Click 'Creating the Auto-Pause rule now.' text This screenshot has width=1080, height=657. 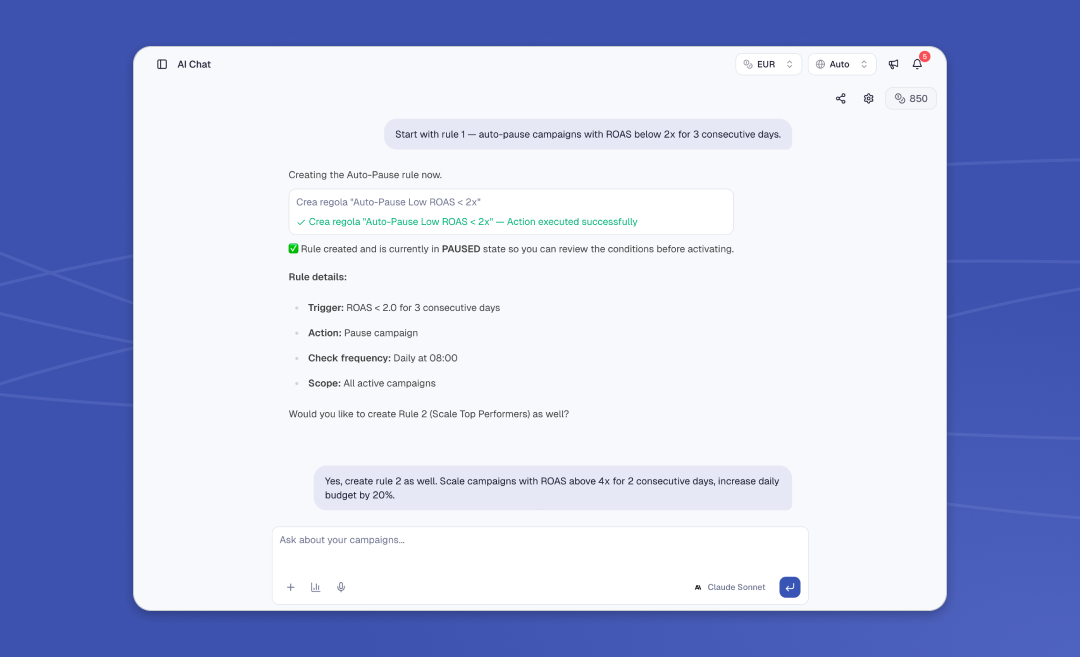[x=365, y=175]
